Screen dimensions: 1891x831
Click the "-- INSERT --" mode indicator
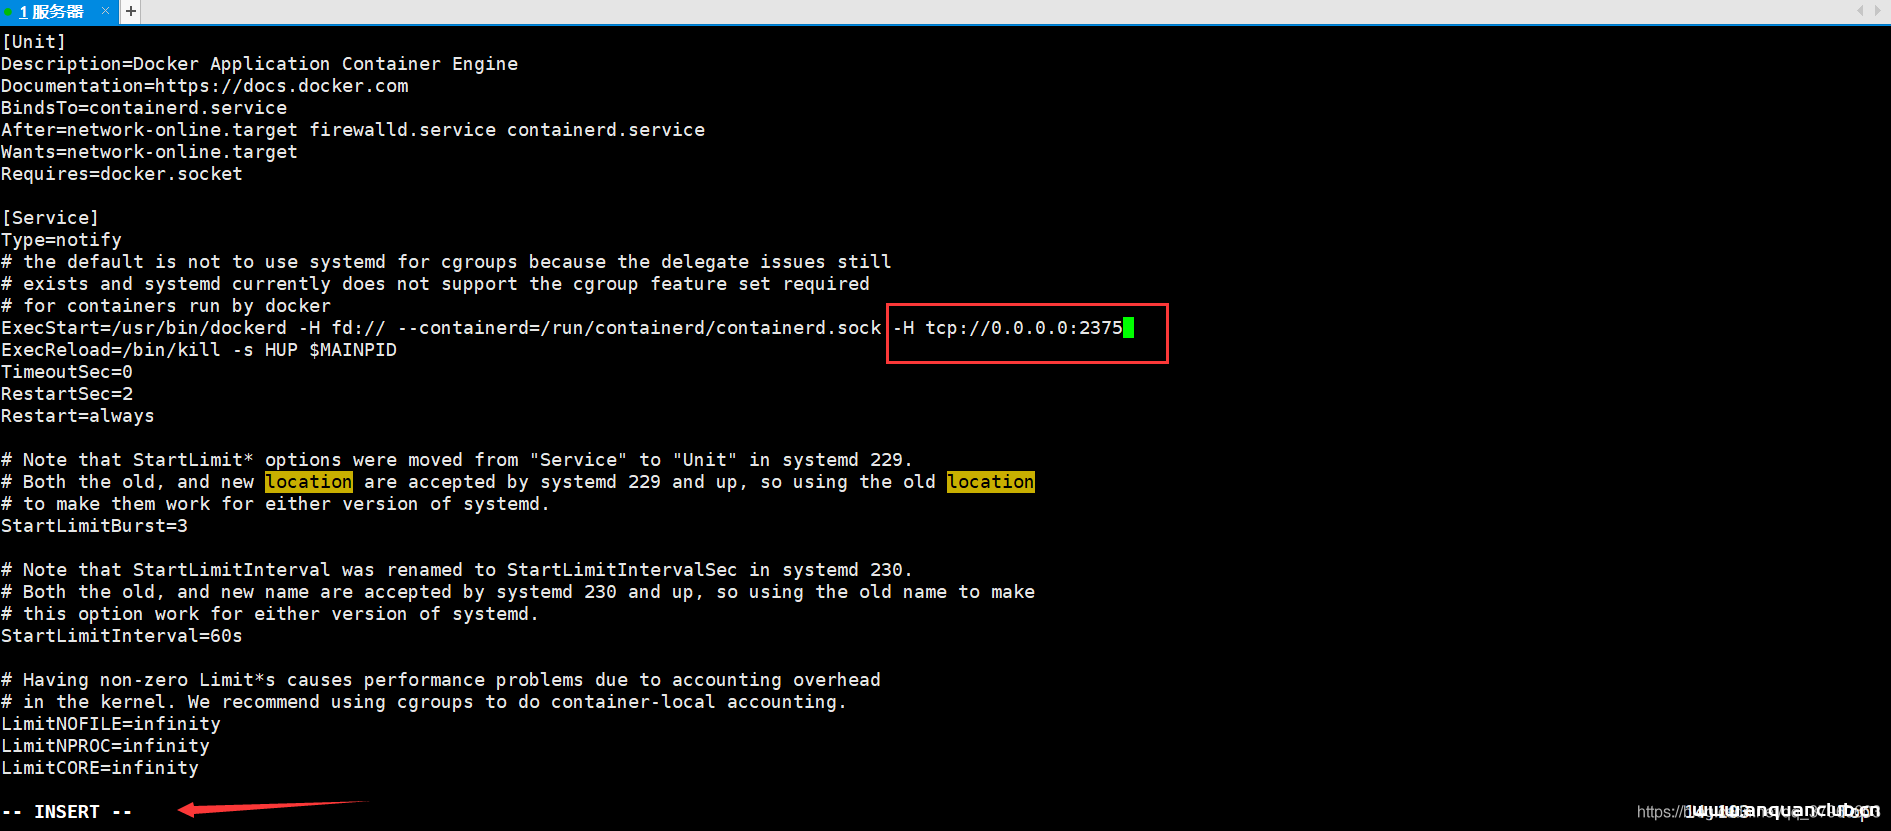[67, 812]
